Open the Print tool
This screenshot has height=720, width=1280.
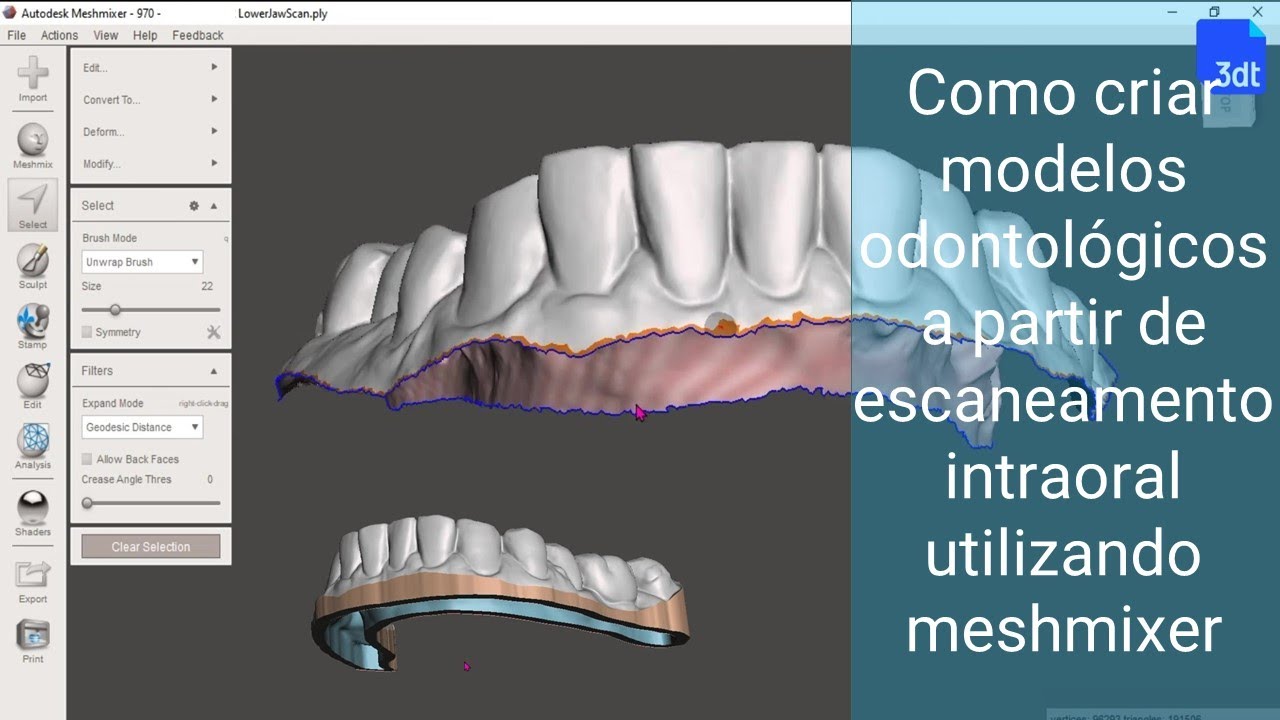pyautogui.click(x=33, y=641)
